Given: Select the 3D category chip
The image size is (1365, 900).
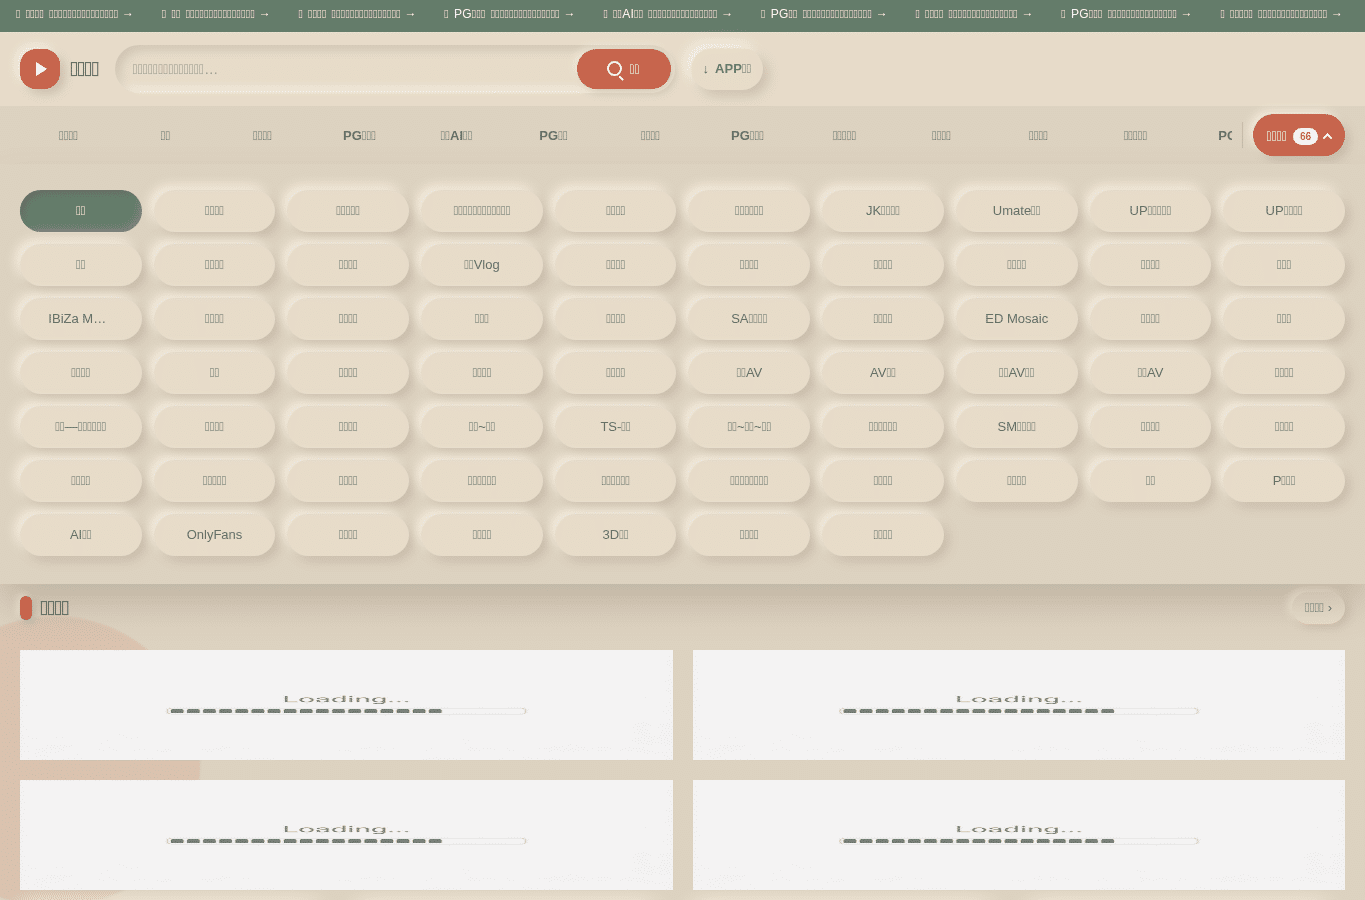Looking at the screenshot, I should coord(615,535).
